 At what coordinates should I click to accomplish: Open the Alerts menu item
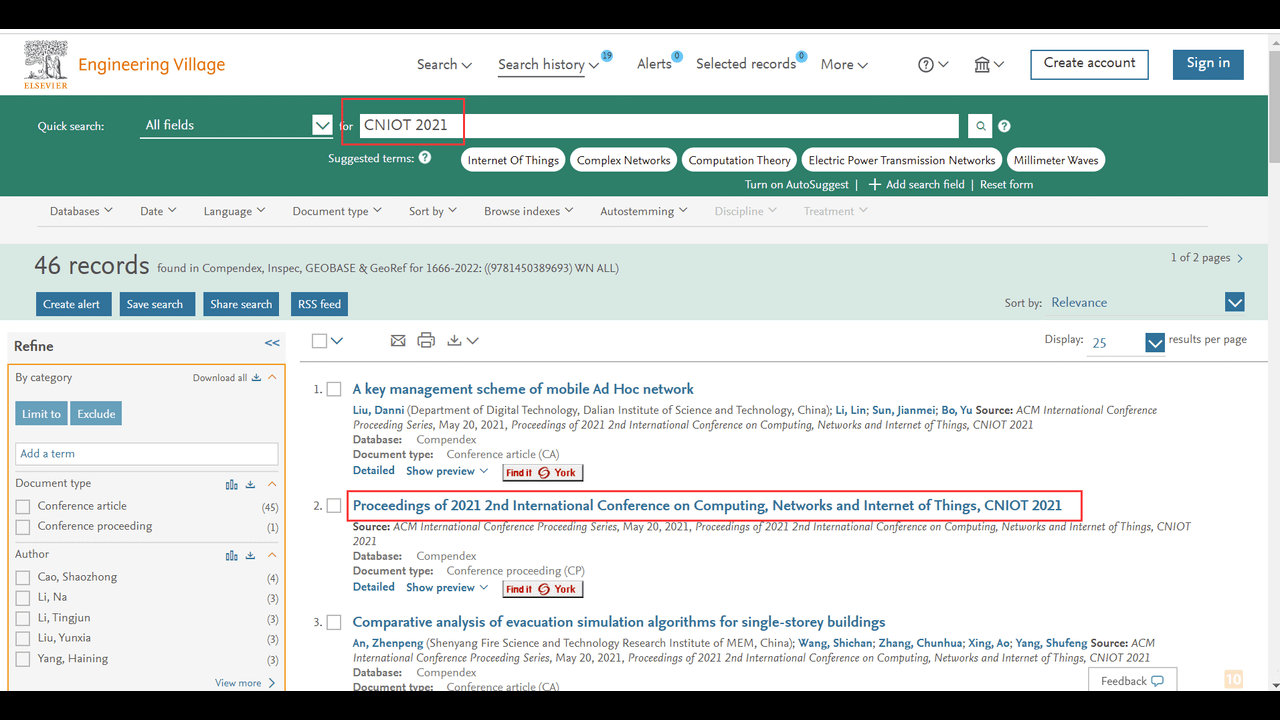[655, 64]
